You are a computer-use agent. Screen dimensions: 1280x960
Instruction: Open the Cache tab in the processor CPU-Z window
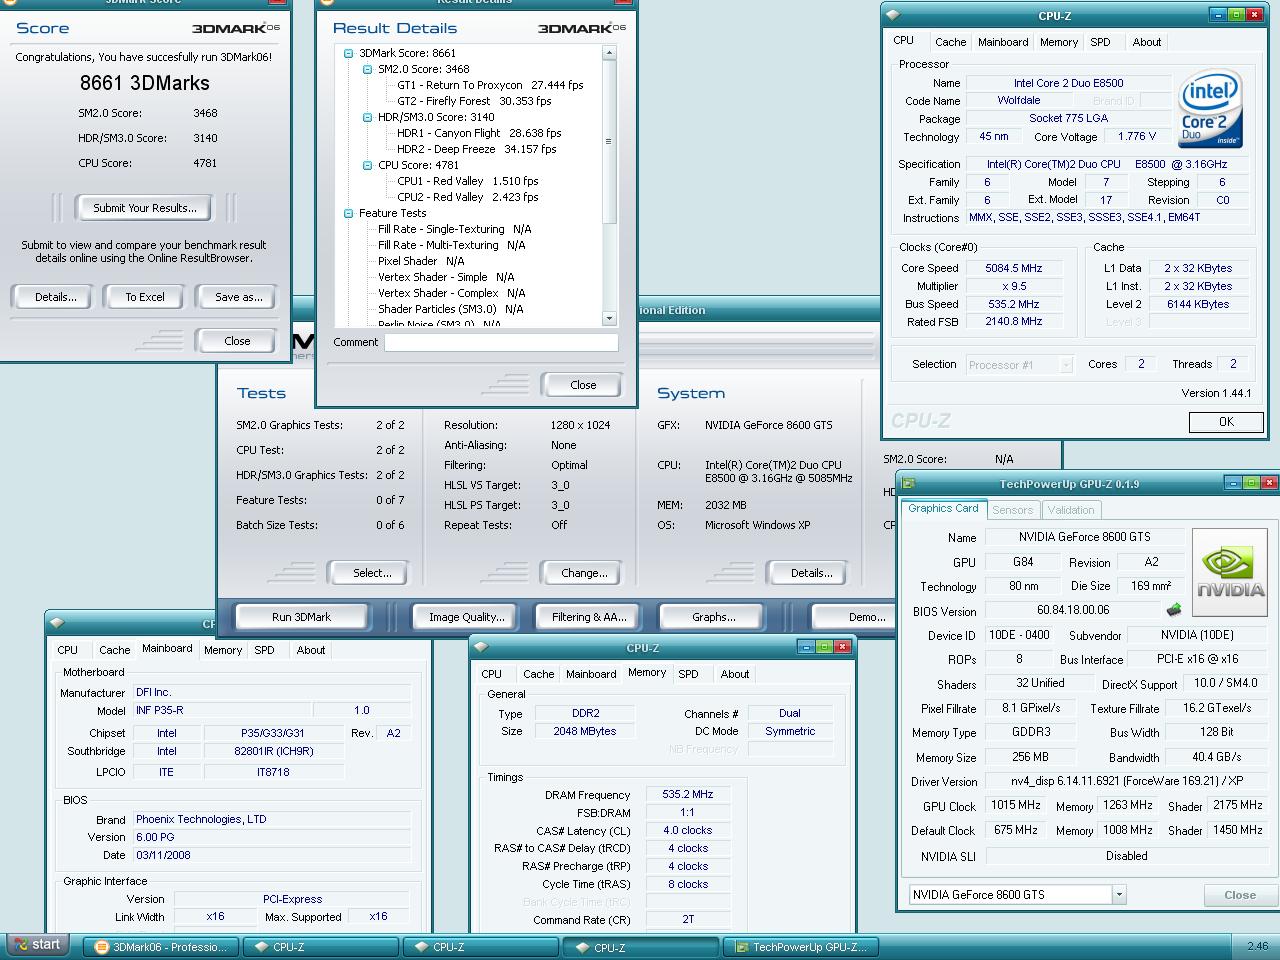(x=950, y=42)
